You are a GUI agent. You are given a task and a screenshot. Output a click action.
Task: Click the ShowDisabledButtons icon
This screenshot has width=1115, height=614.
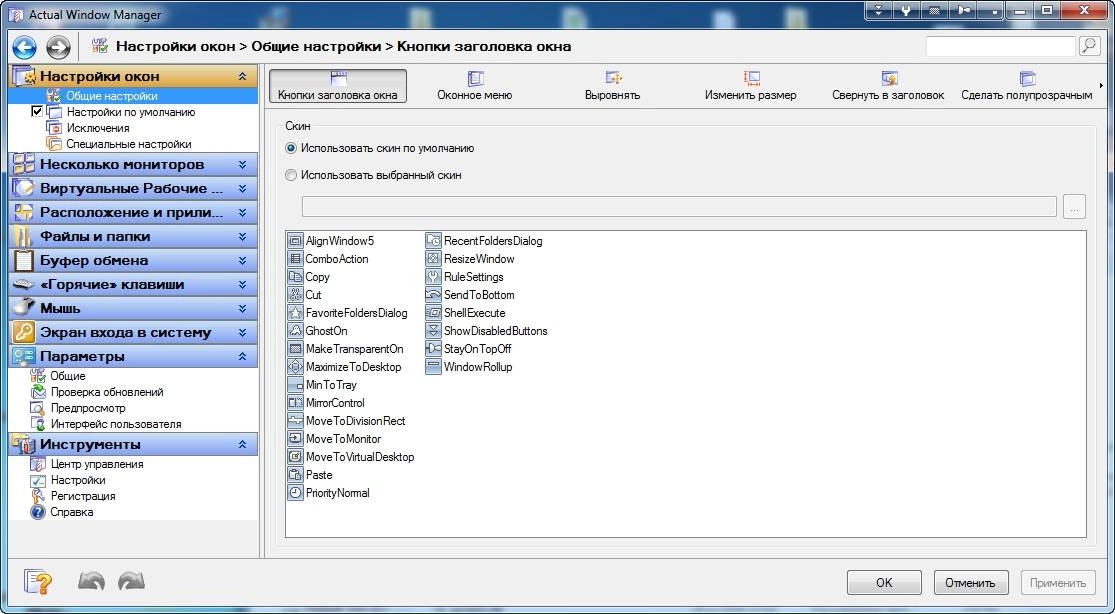433,331
